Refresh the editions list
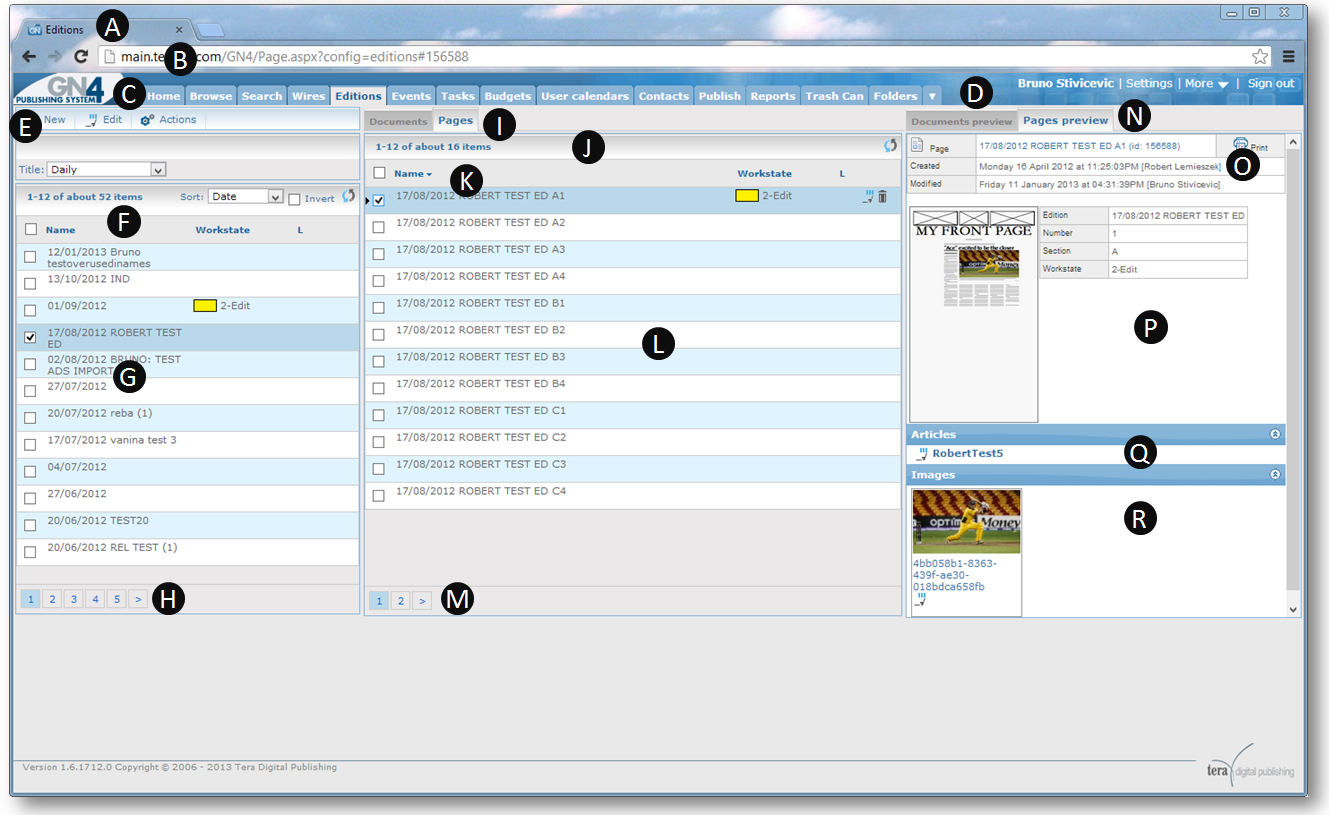 (x=348, y=197)
